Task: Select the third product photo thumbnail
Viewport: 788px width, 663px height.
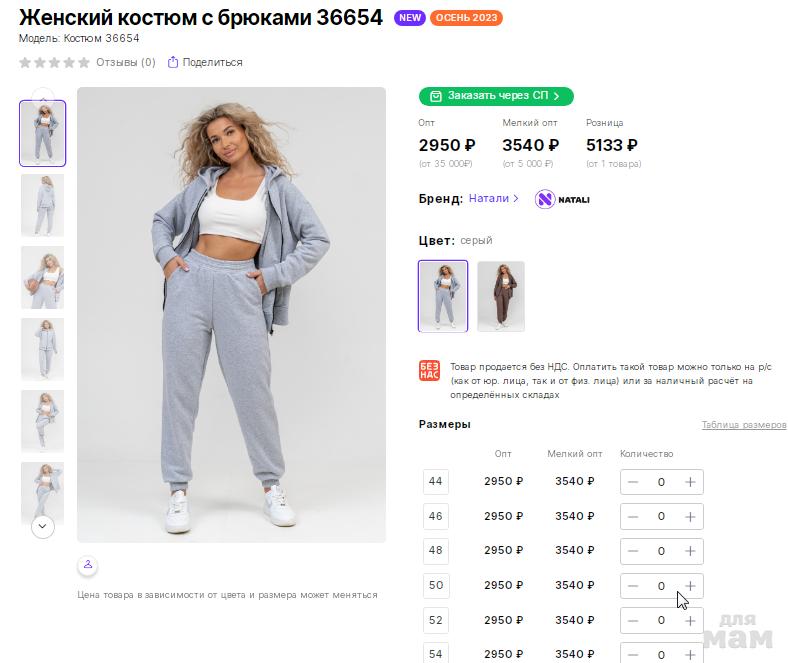Action: 42,277
